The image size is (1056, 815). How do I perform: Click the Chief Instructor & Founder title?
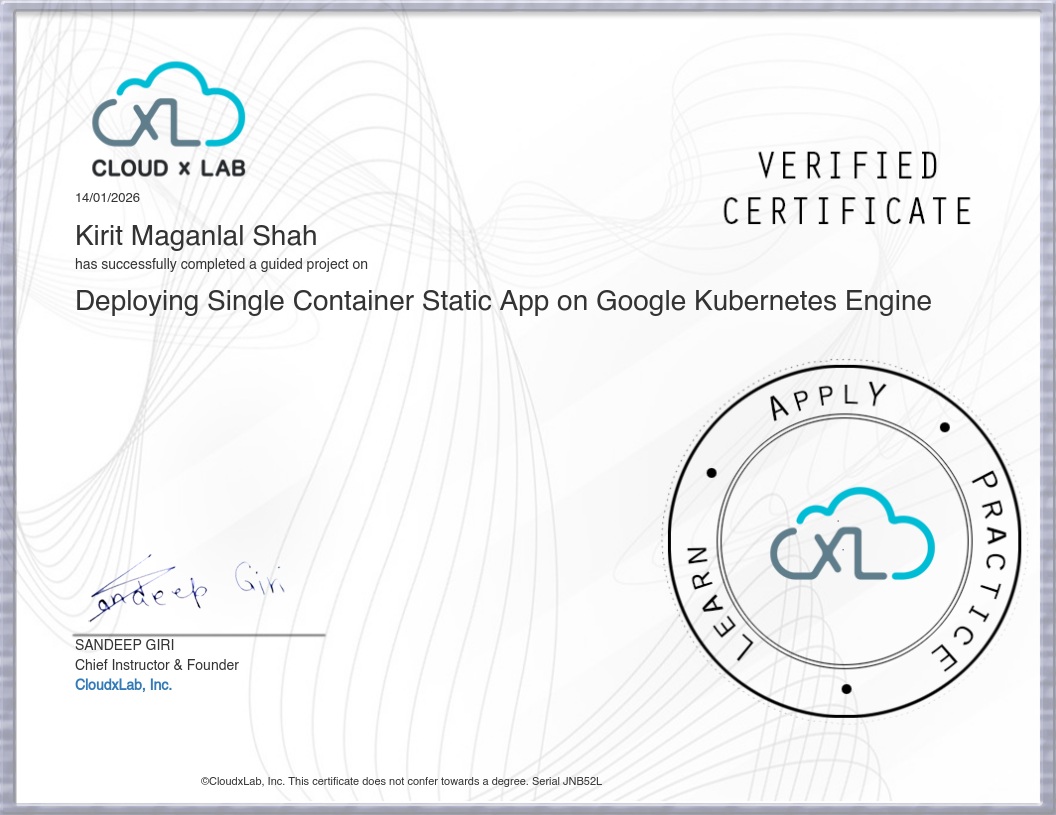tap(157, 665)
